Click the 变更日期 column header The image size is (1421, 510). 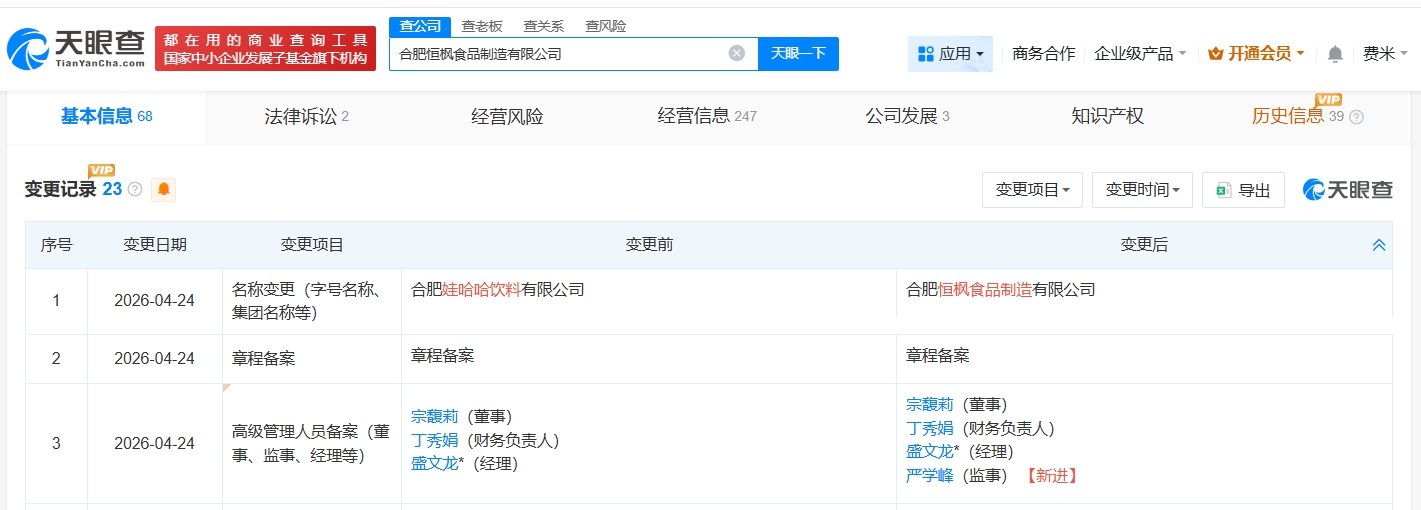[x=155, y=245]
